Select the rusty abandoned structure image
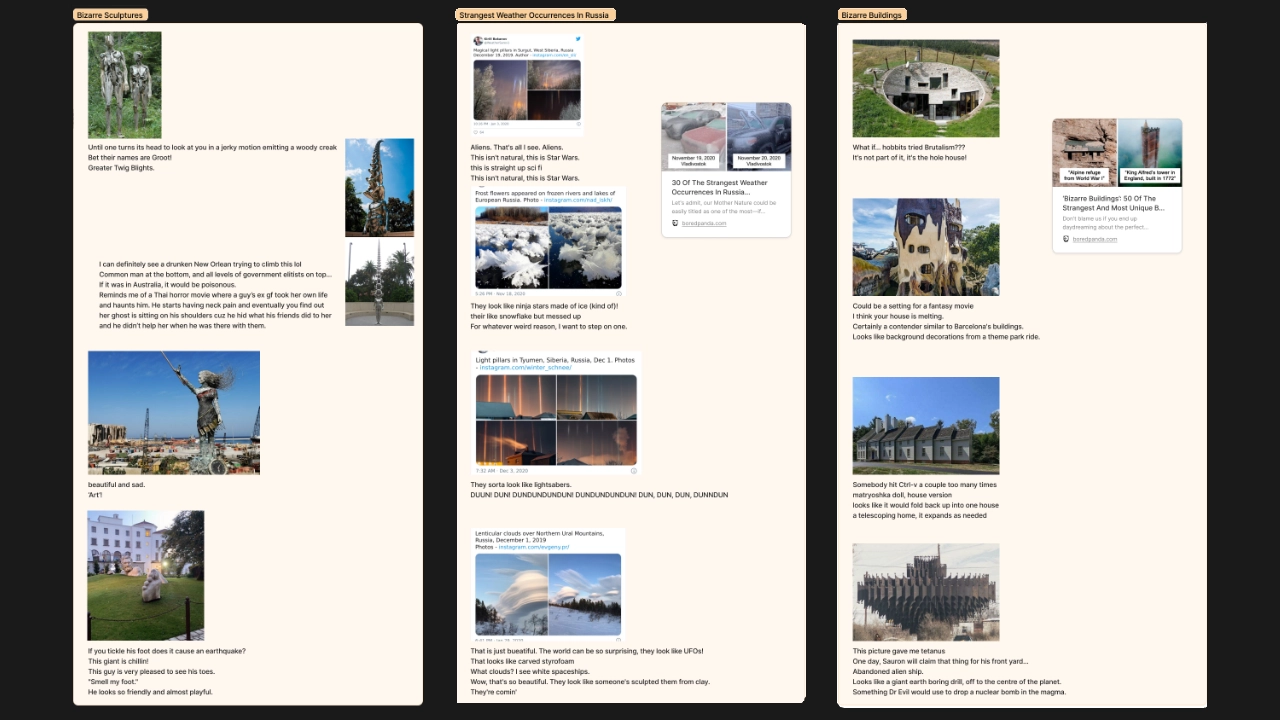This screenshot has height=720, width=1280. click(926, 592)
